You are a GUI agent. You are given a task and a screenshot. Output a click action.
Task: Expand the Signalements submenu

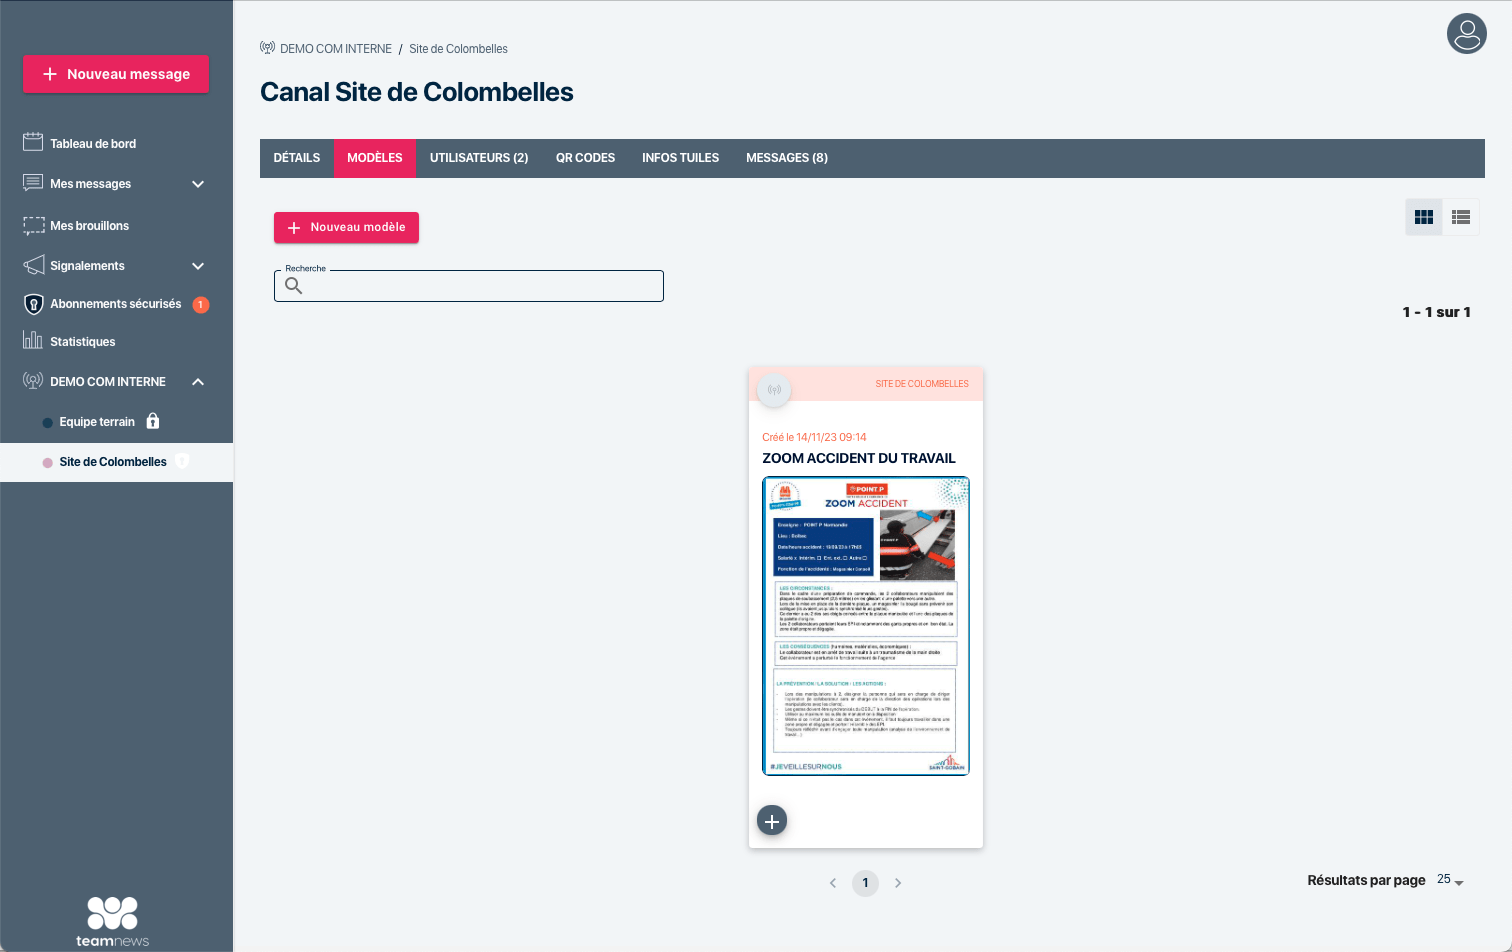click(x=198, y=266)
